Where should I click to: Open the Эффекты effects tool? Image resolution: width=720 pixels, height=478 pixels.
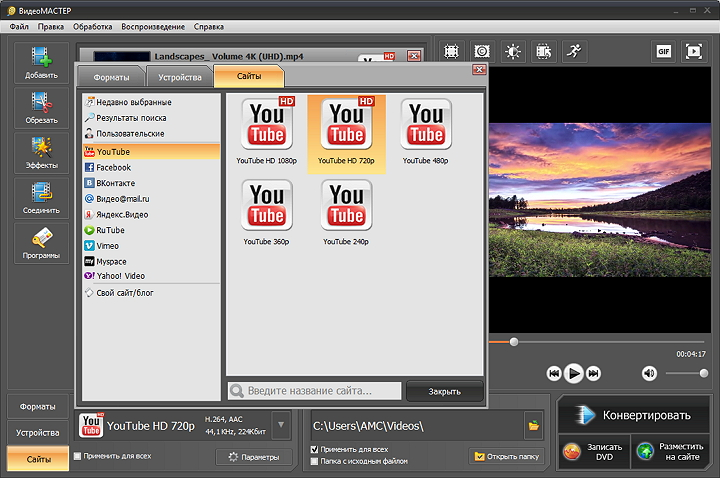(x=41, y=153)
